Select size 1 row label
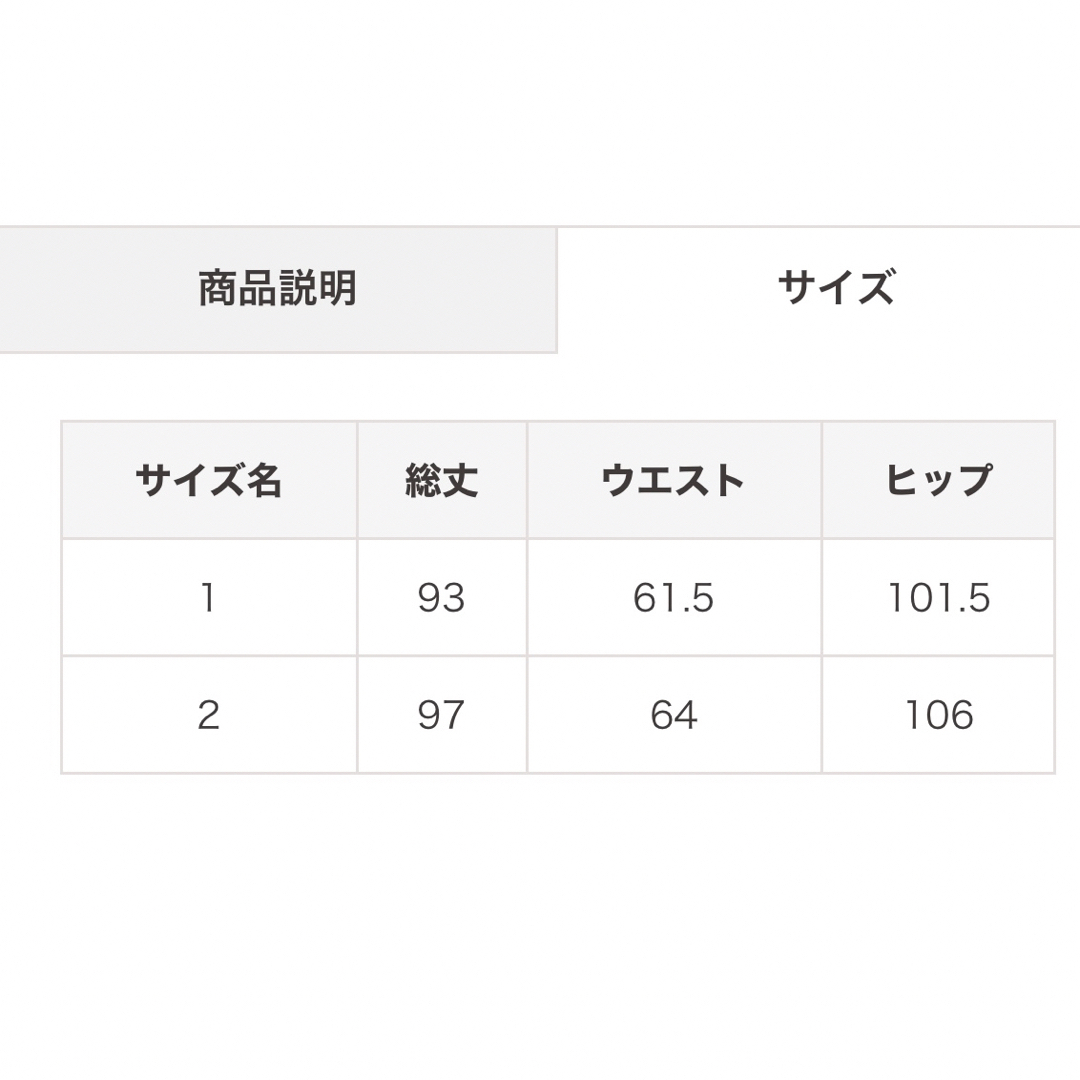 (x=209, y=597)
